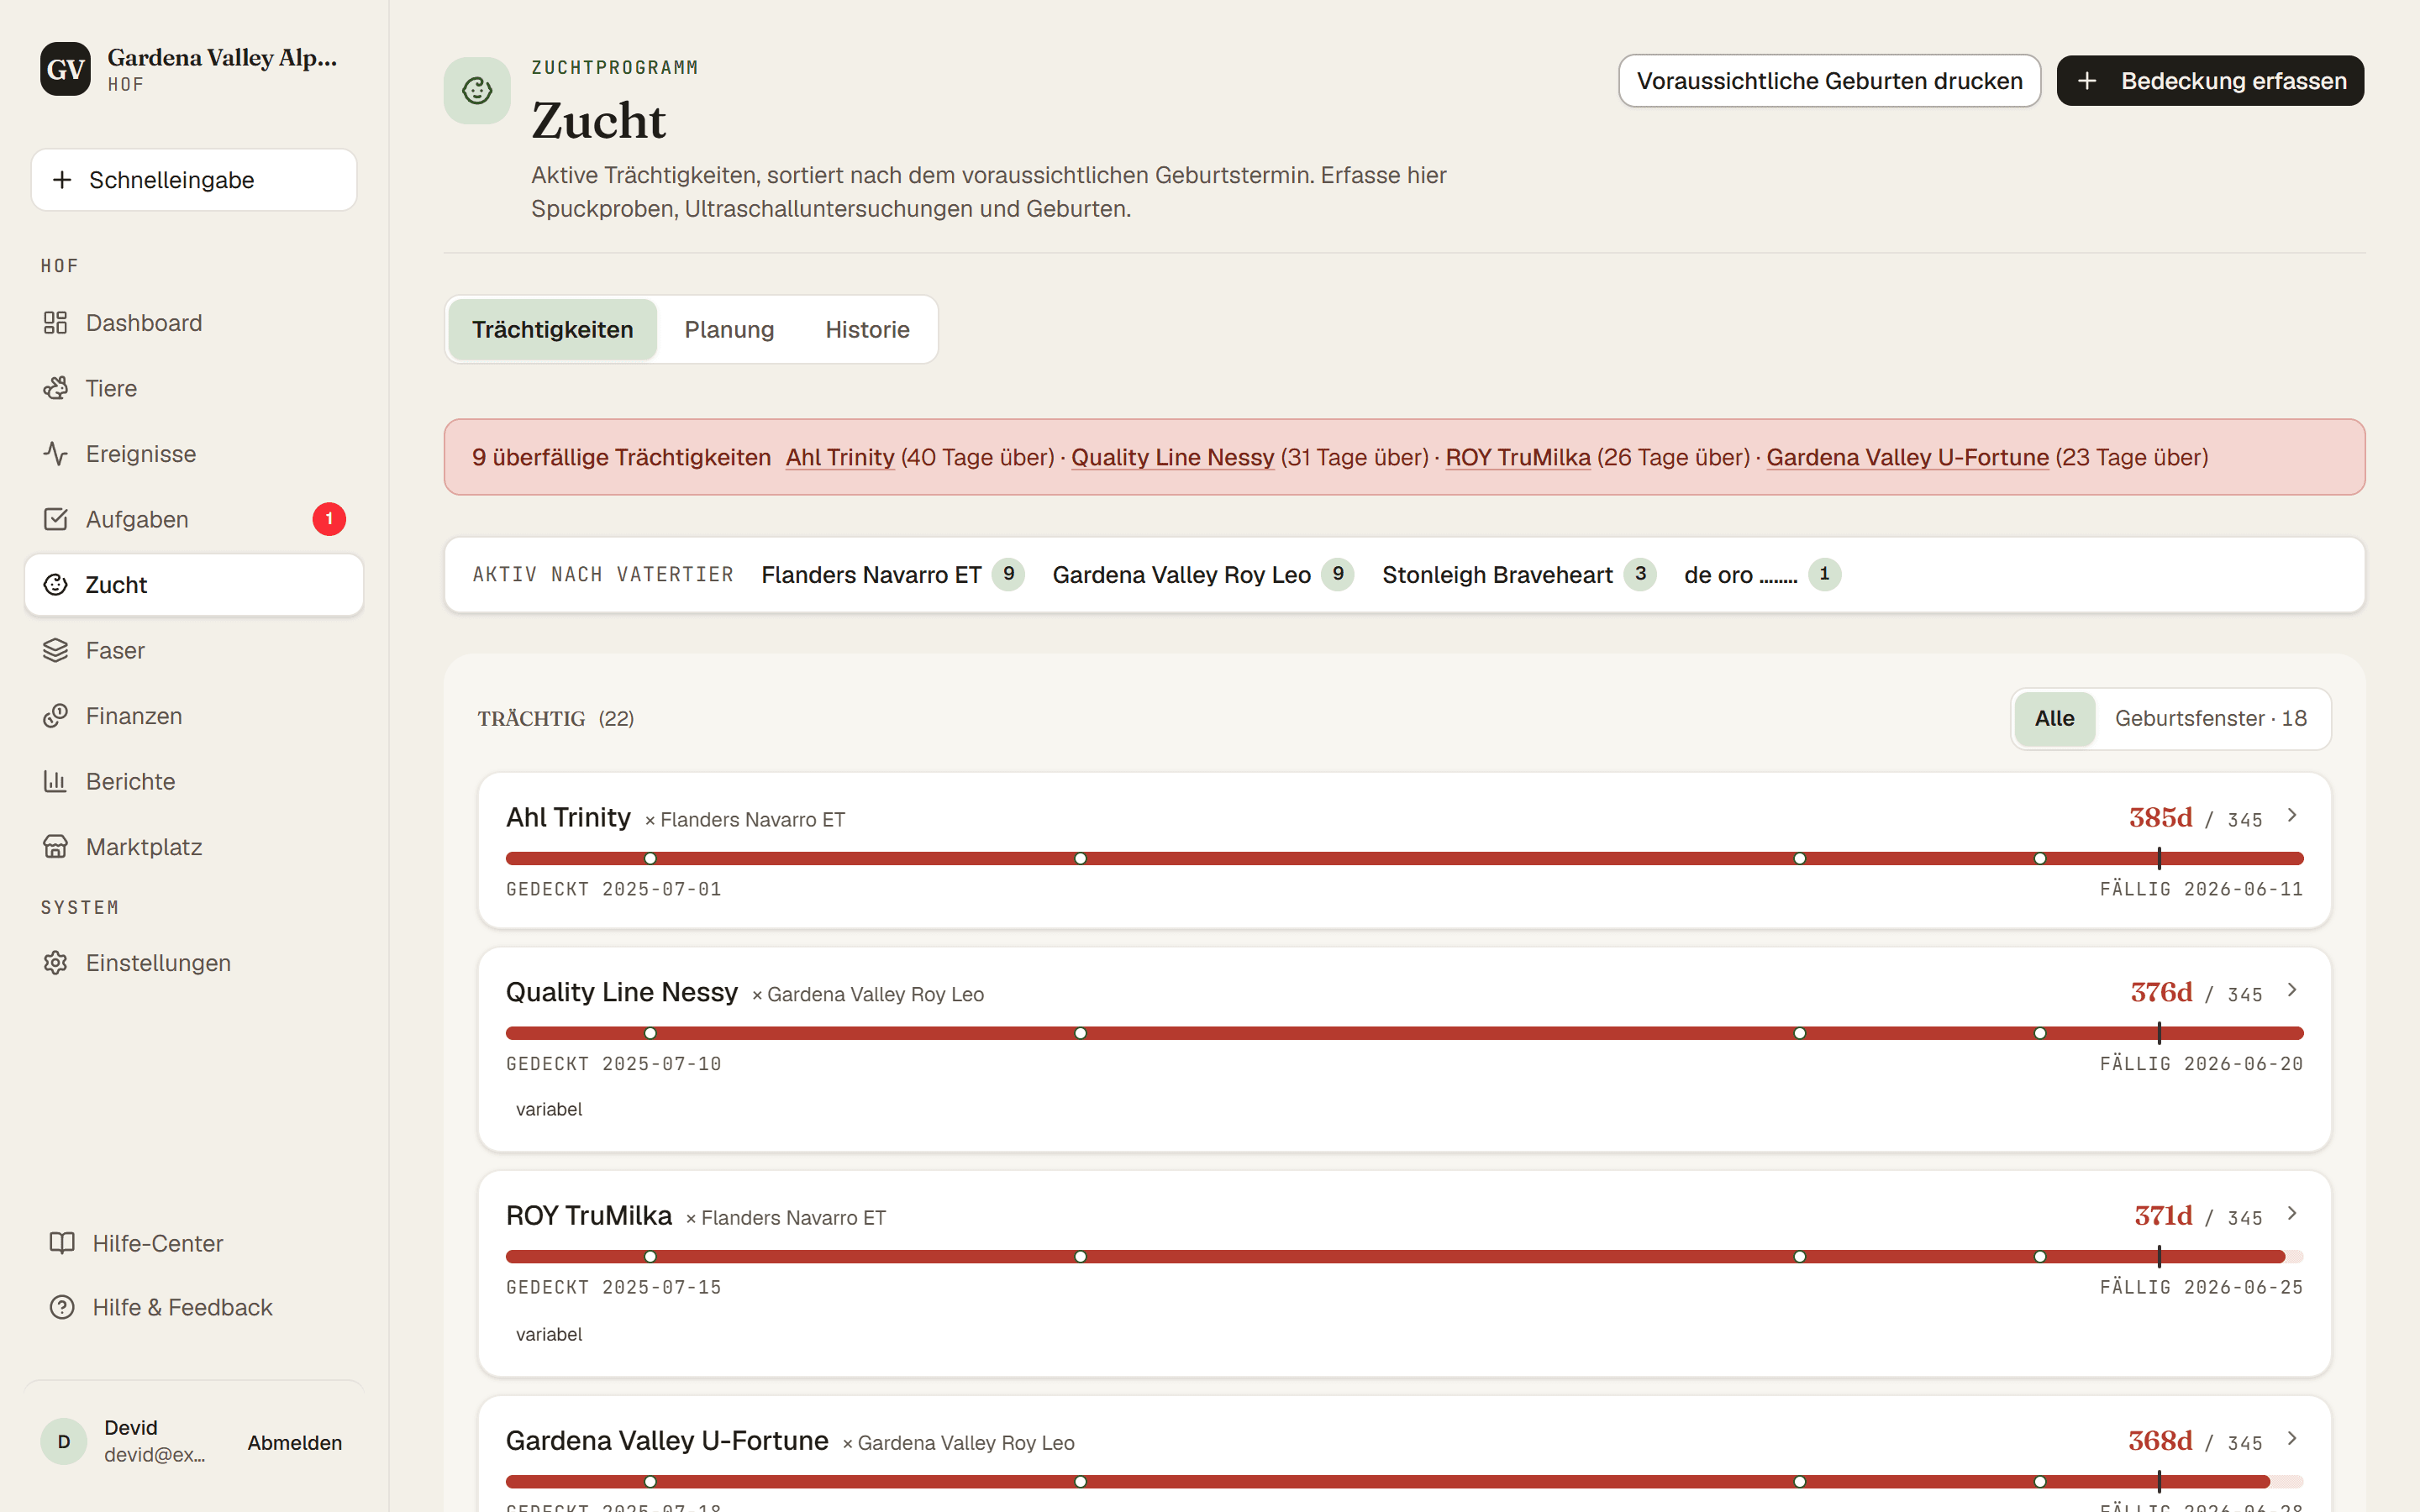Open Gardena Valley U-Fortune overdue link
Image resolution: width=2420 pixels, height=1512 pixels.
click(x=1907, y=457)
